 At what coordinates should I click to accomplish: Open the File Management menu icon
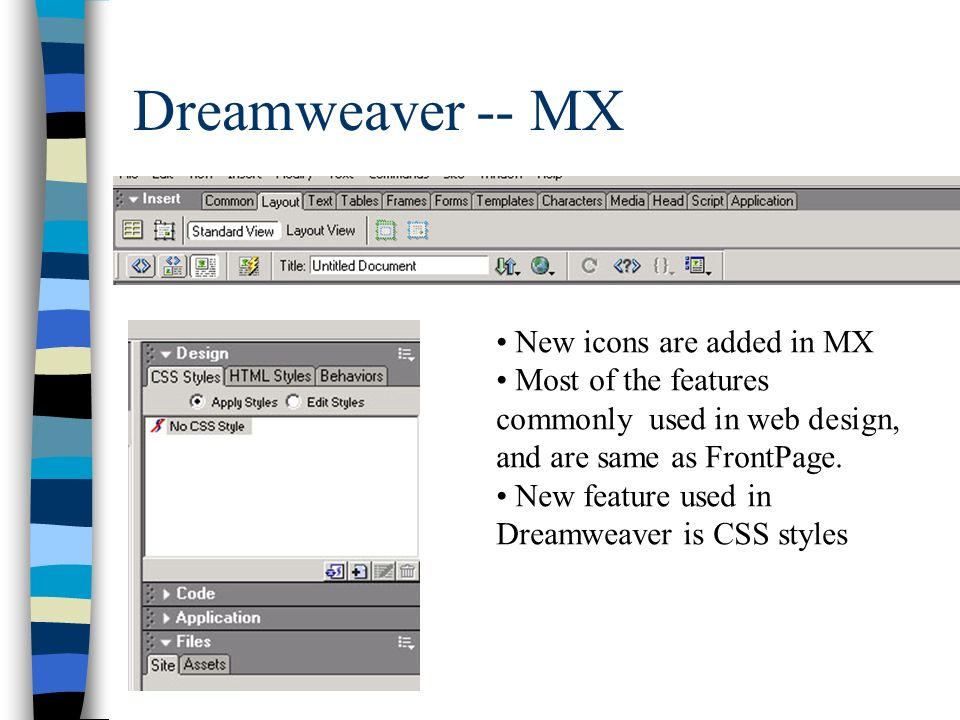point(507,266)
